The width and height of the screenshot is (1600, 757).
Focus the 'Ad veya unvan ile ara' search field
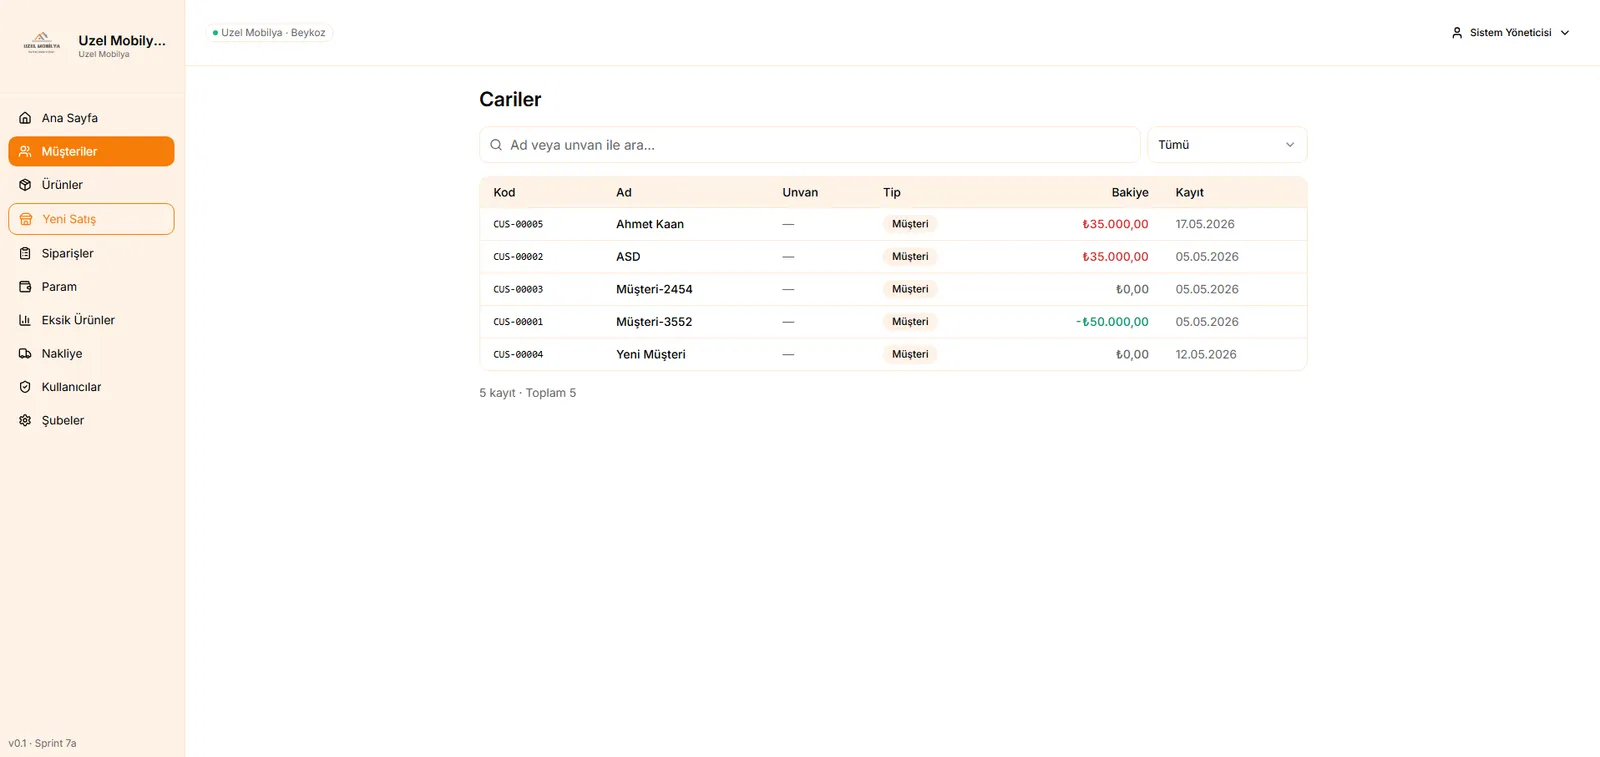click(810, 145)
